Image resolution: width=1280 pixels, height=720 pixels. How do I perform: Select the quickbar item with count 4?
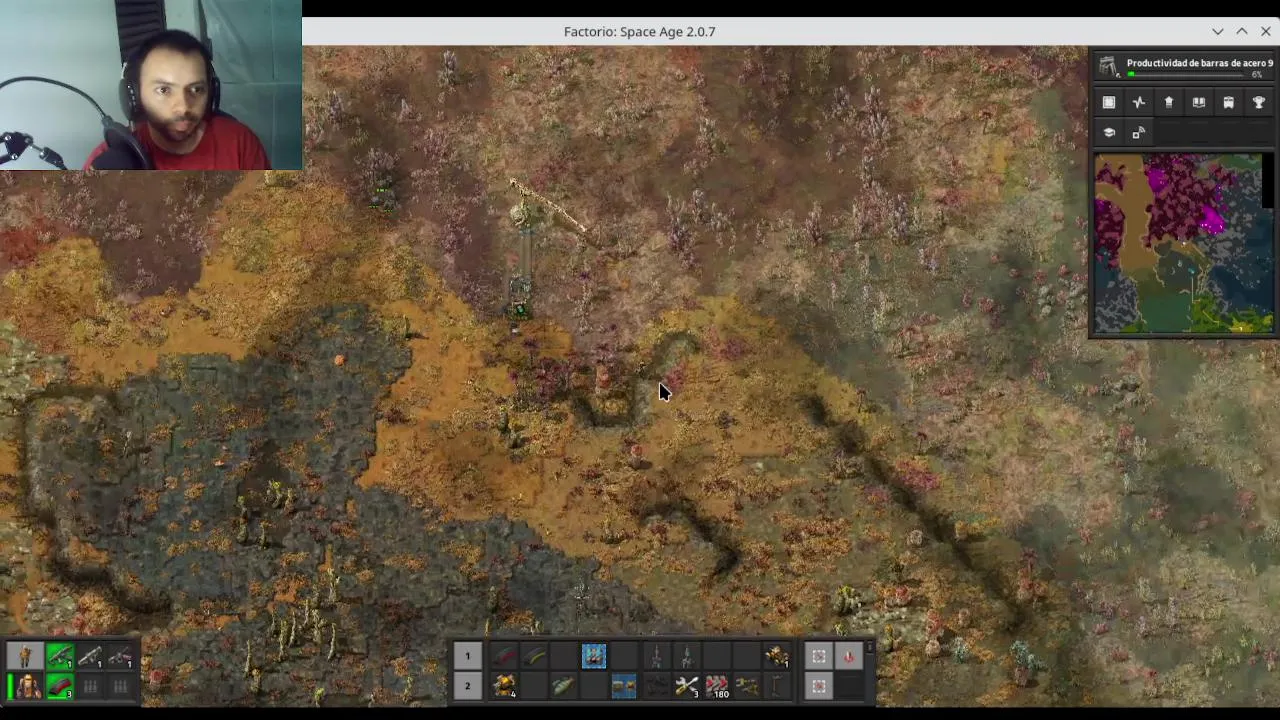504,686
